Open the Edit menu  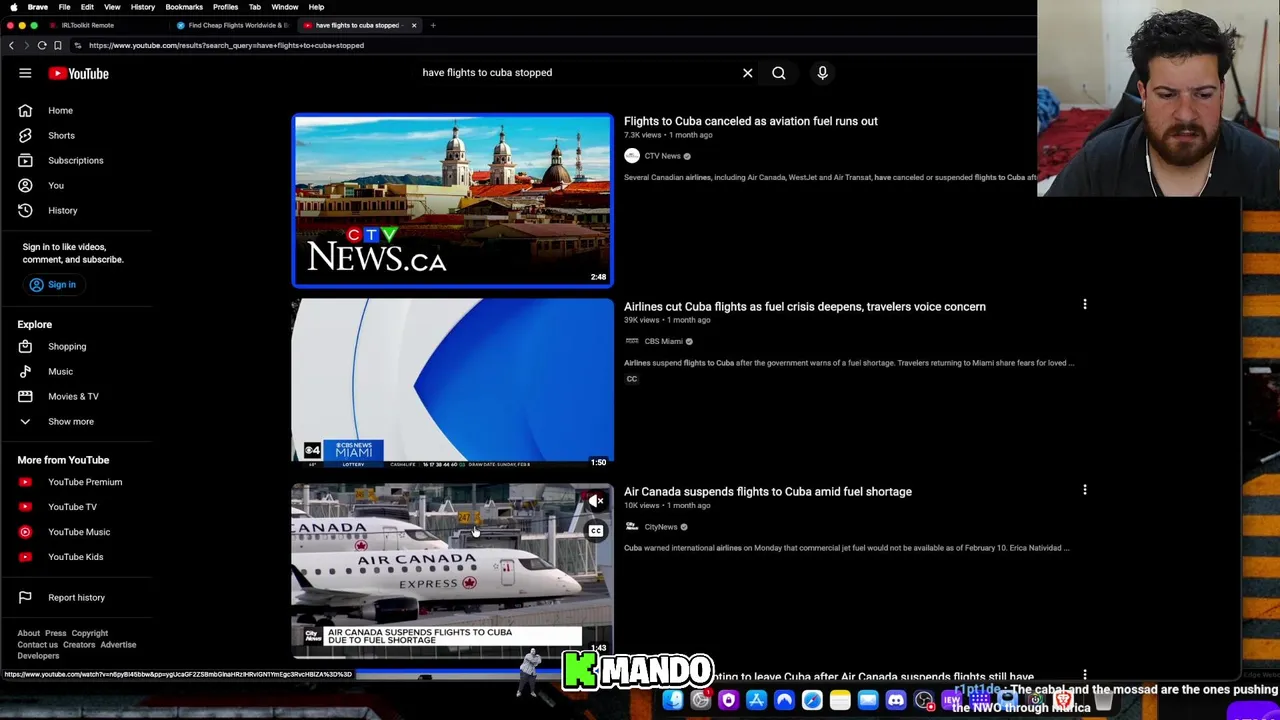(87, 7)
